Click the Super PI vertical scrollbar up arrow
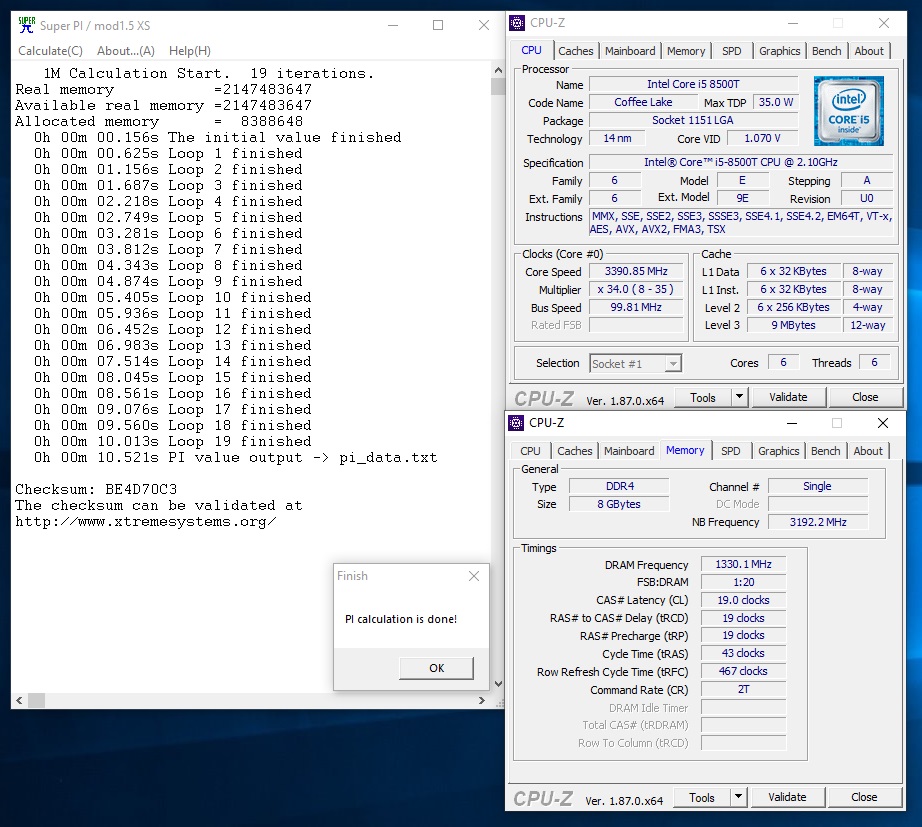Screen dimensions: 922x827 click(x=498, y=70)
